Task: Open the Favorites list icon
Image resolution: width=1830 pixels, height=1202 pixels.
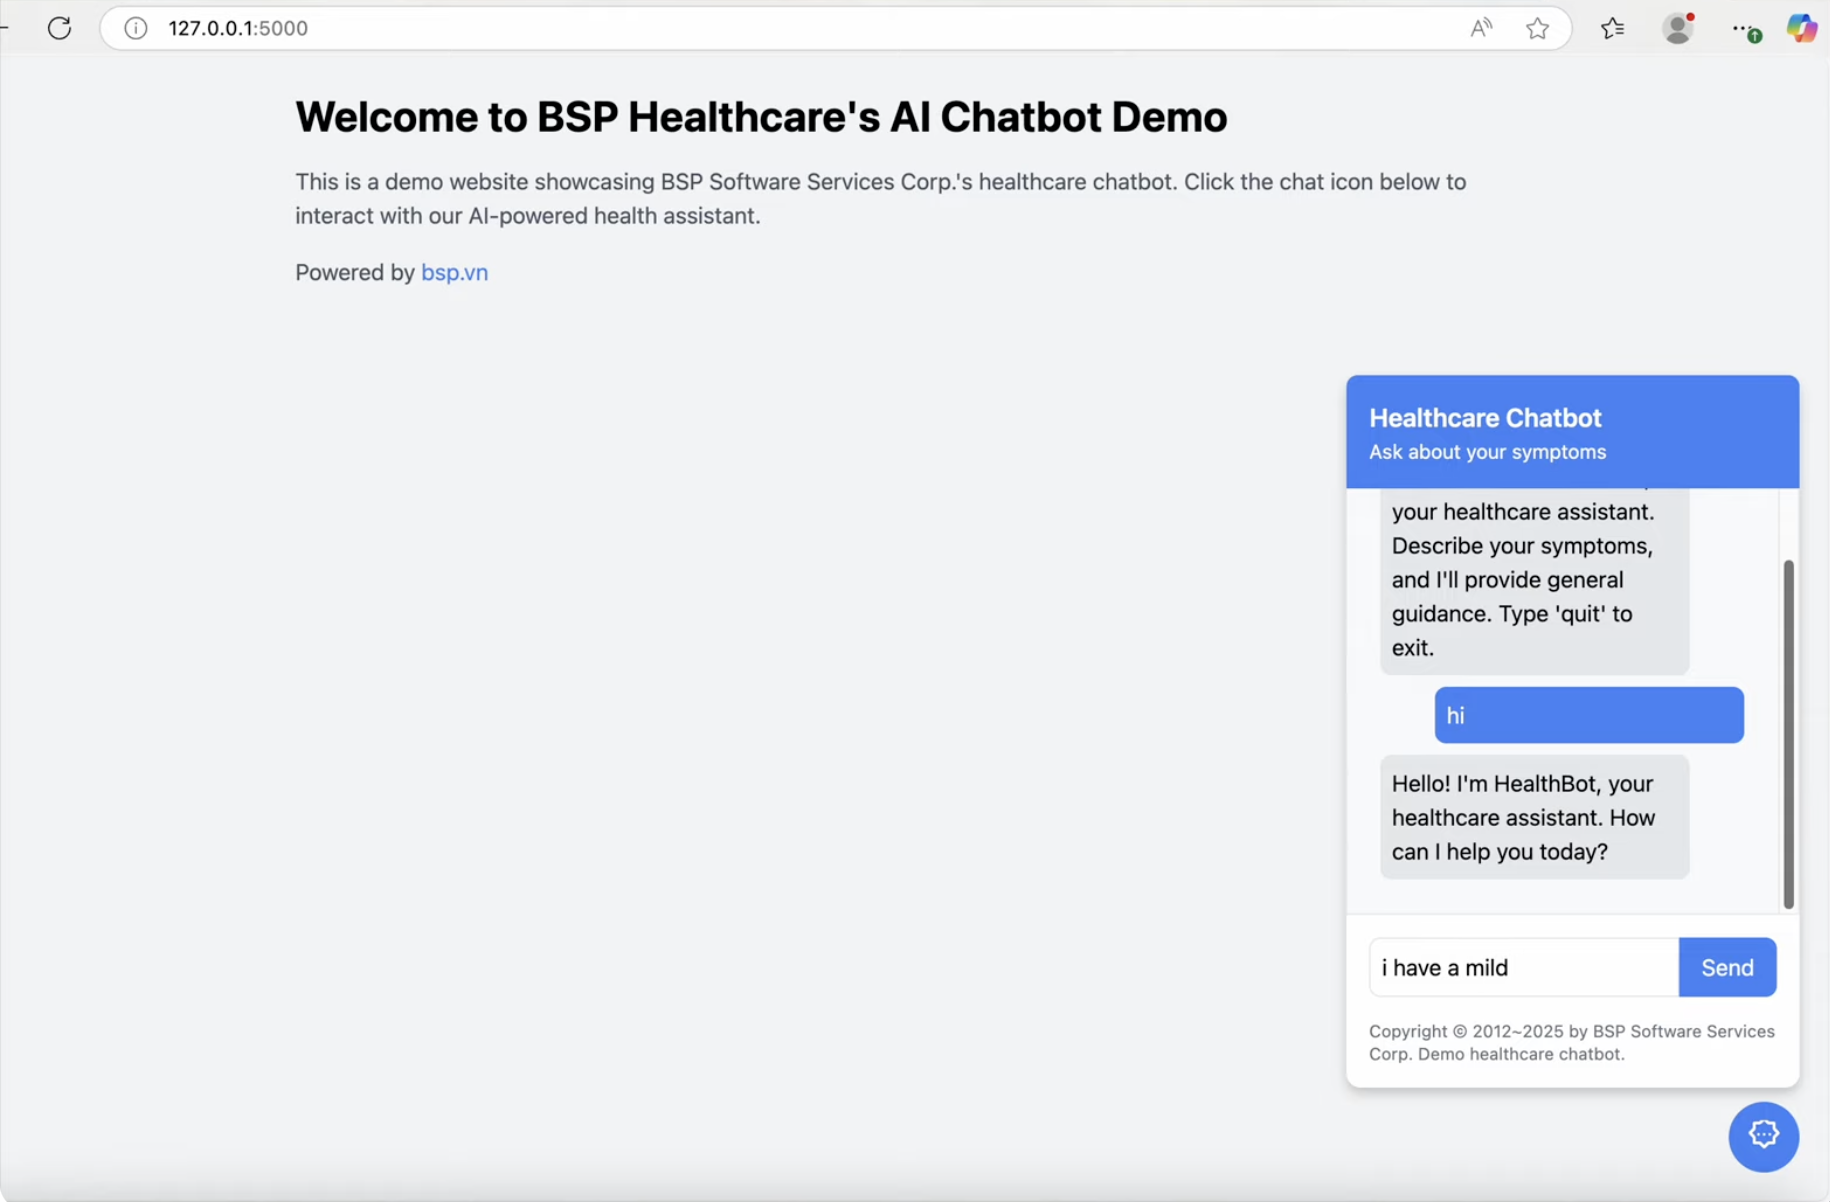Action: tap(1612, 28)
